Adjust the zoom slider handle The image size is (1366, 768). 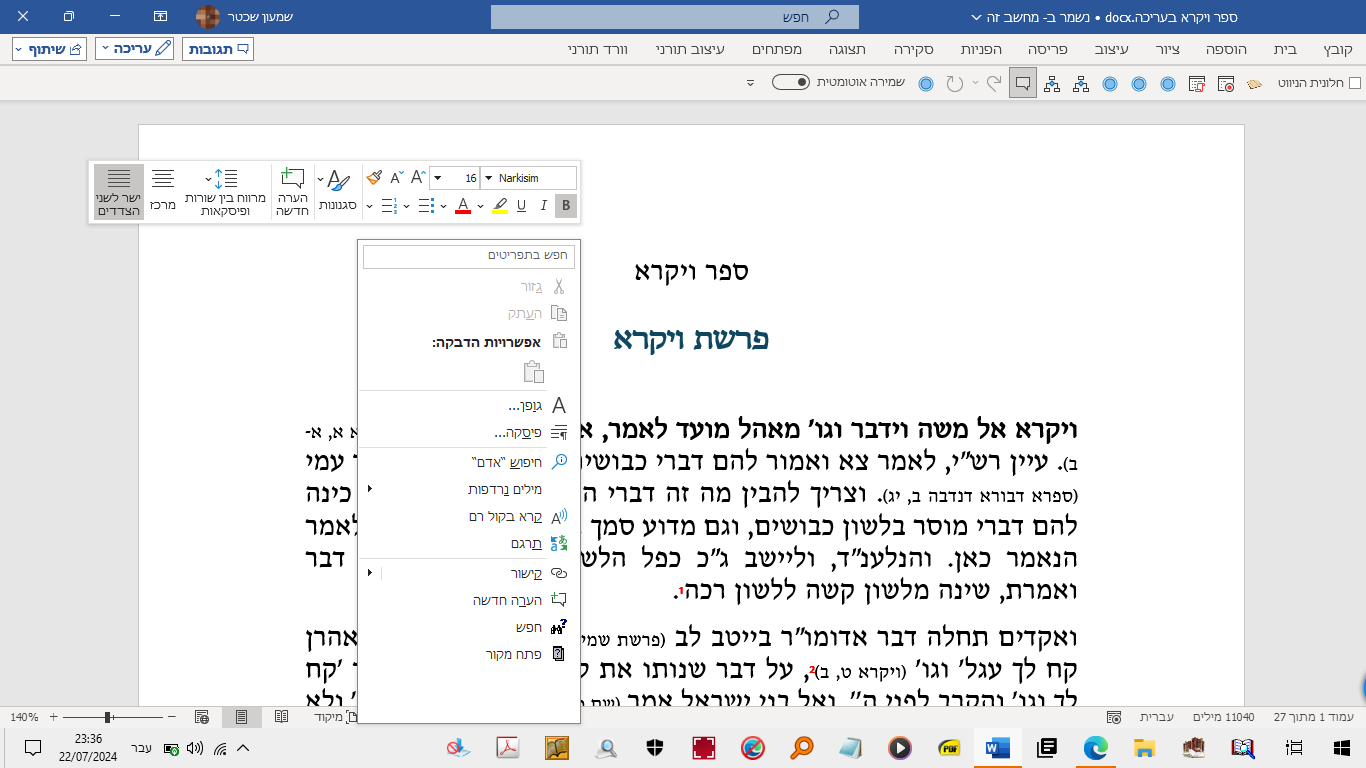pos(107,717)
